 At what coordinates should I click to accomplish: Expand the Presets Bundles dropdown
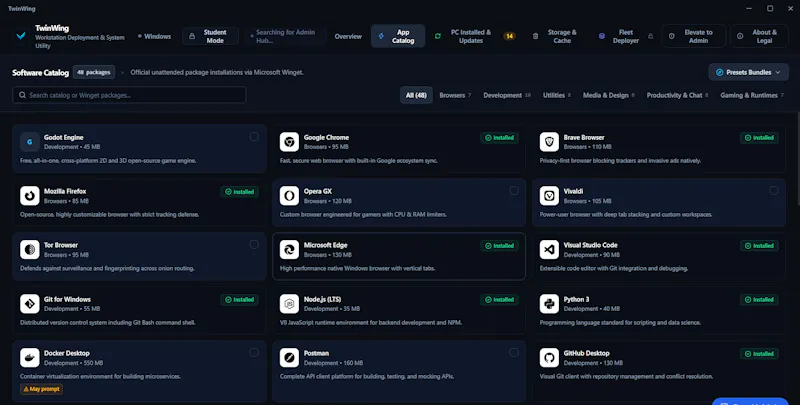pyautogui.click(x=748, y=72)
